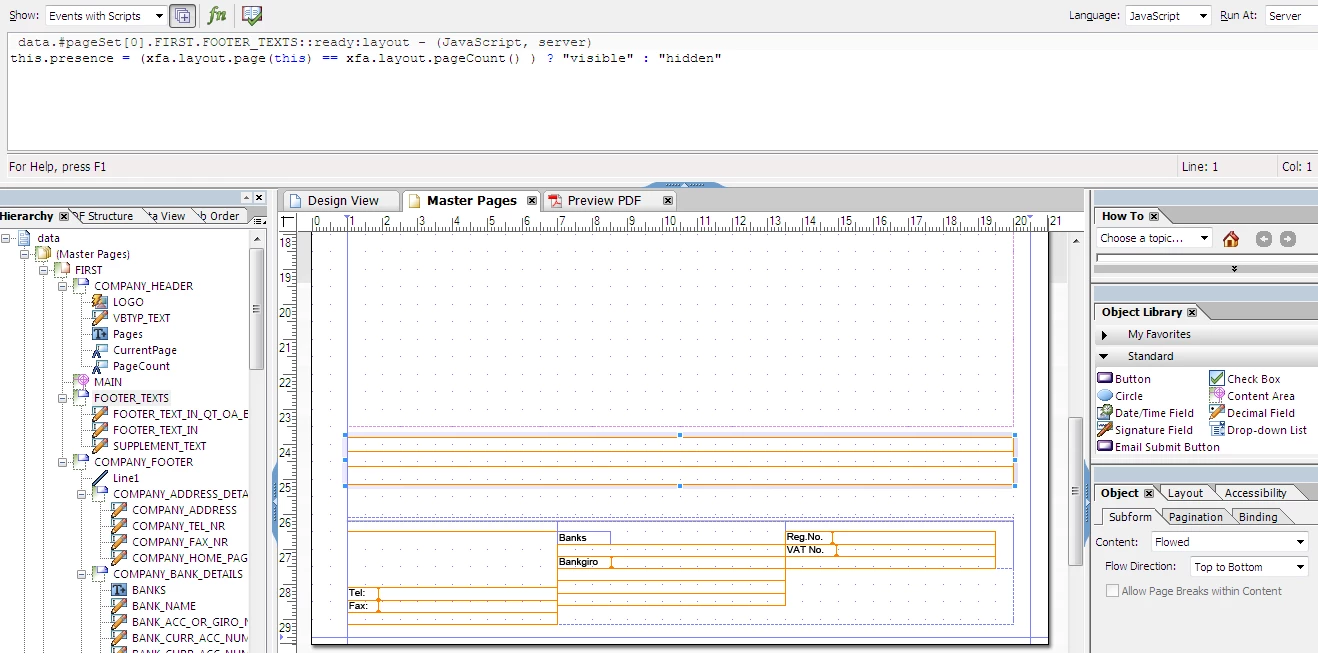This screenshot has width=1318, height=653.
Task: Open the Binding tab
Action: tap(1258, 517)
